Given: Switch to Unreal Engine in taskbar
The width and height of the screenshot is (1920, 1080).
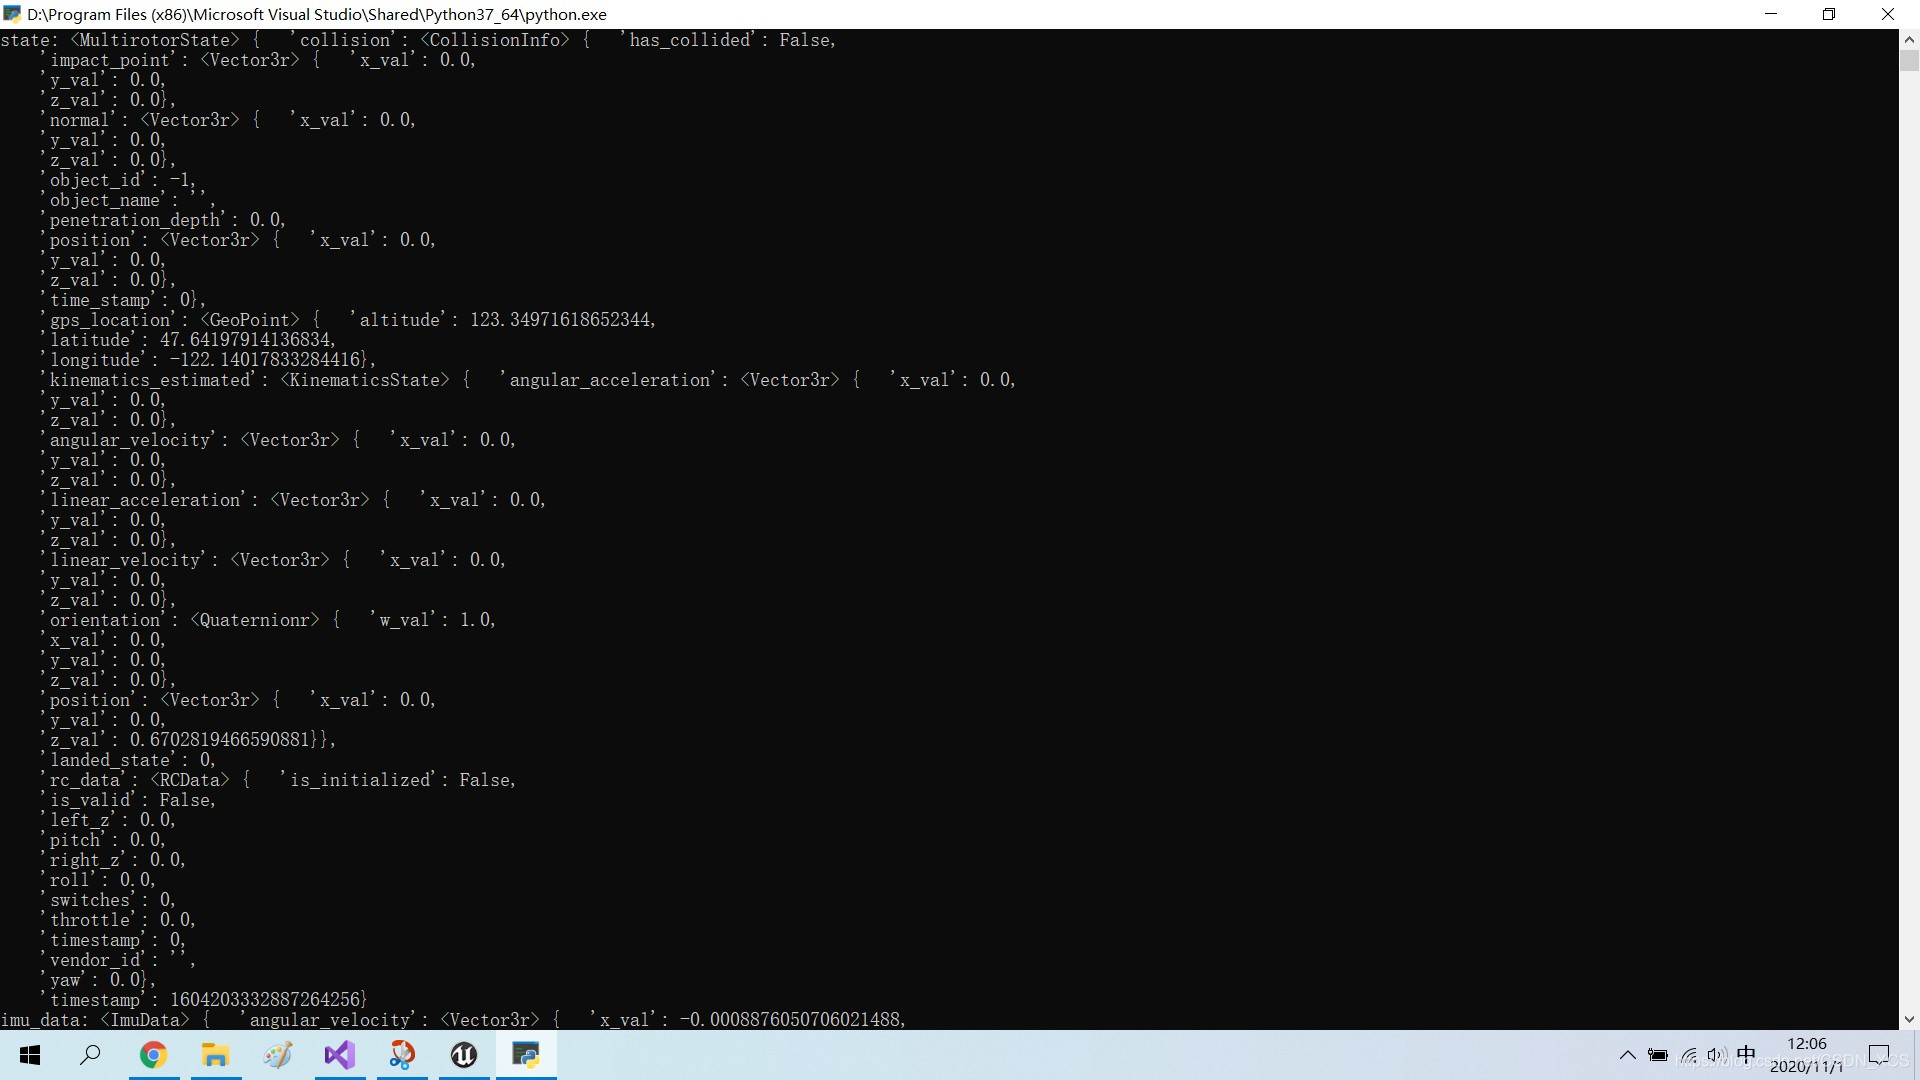Looking at the screenshot, I should pos(464,1055).
